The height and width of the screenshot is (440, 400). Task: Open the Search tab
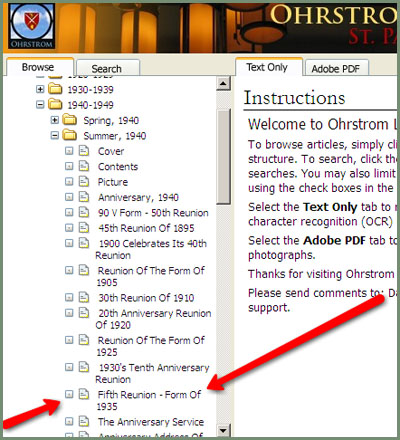pyautogui.click(x=107, y=68)
